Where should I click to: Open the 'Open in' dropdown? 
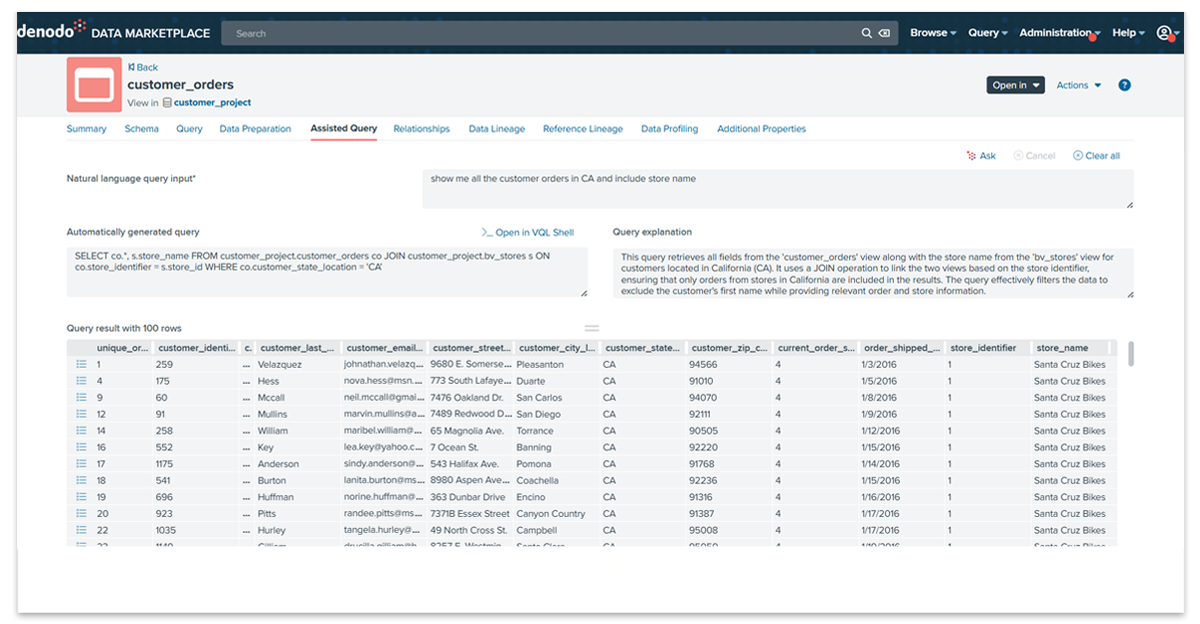pyautogui.click(x=1014, y=85)
